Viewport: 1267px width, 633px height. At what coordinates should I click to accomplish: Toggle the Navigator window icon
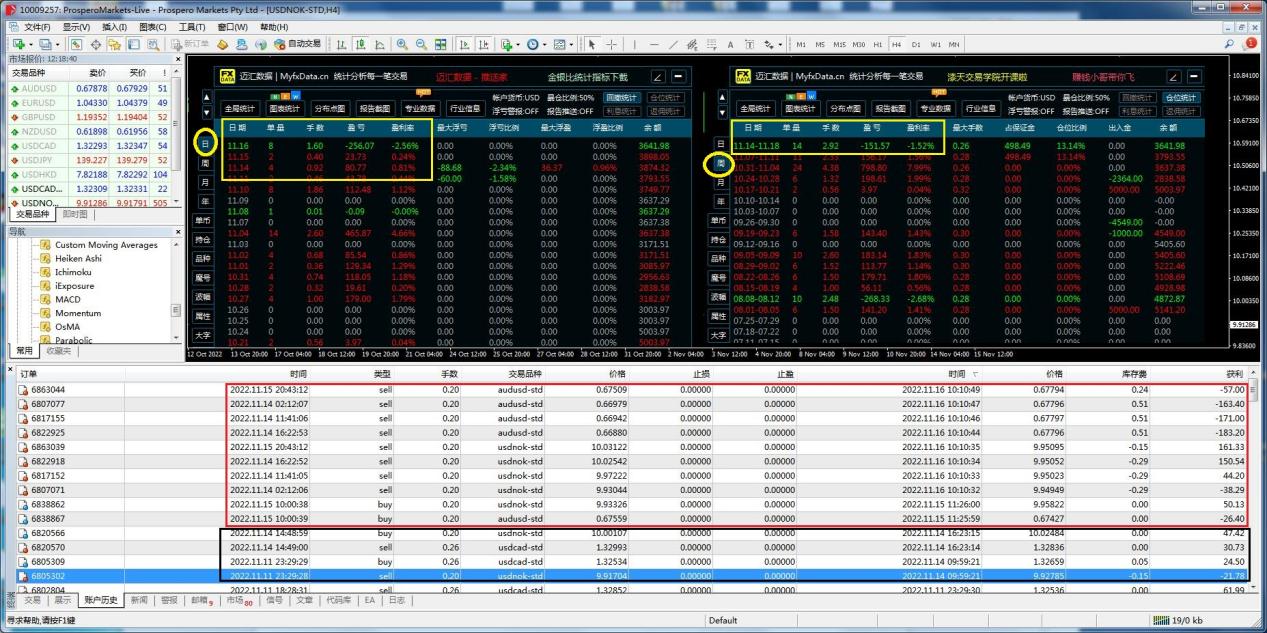(115, 44)
